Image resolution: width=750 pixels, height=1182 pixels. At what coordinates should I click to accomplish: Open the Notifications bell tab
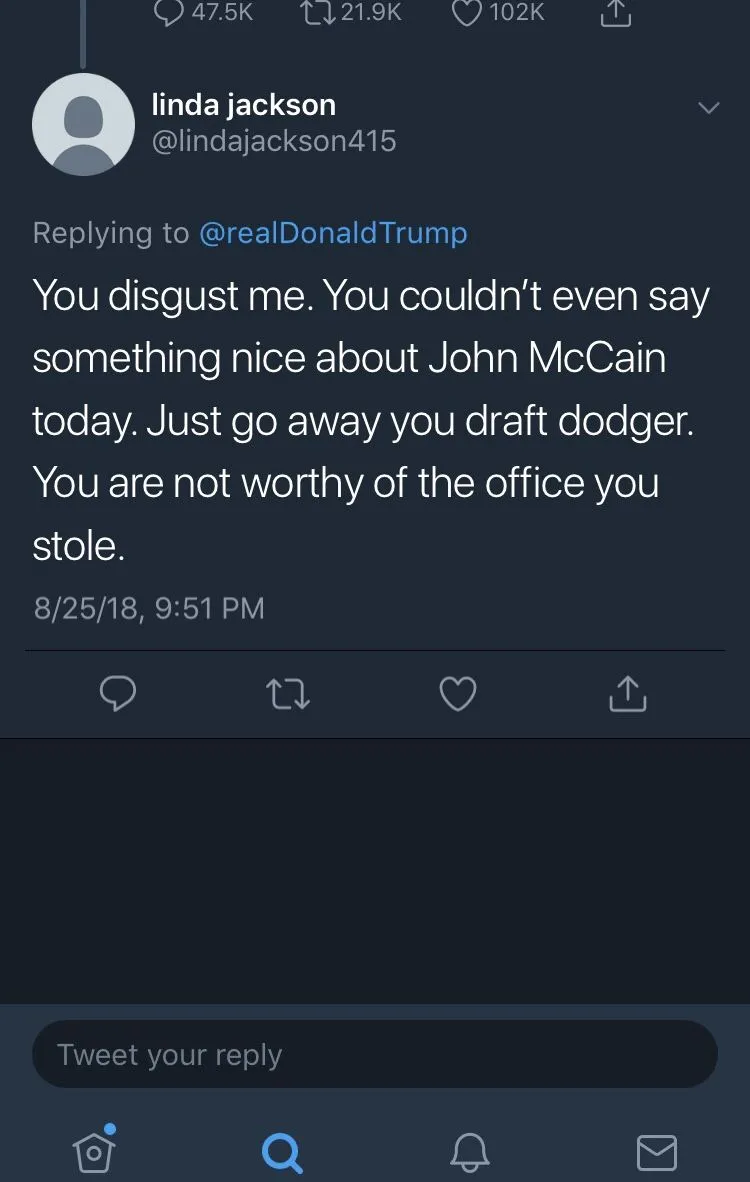469,1153
